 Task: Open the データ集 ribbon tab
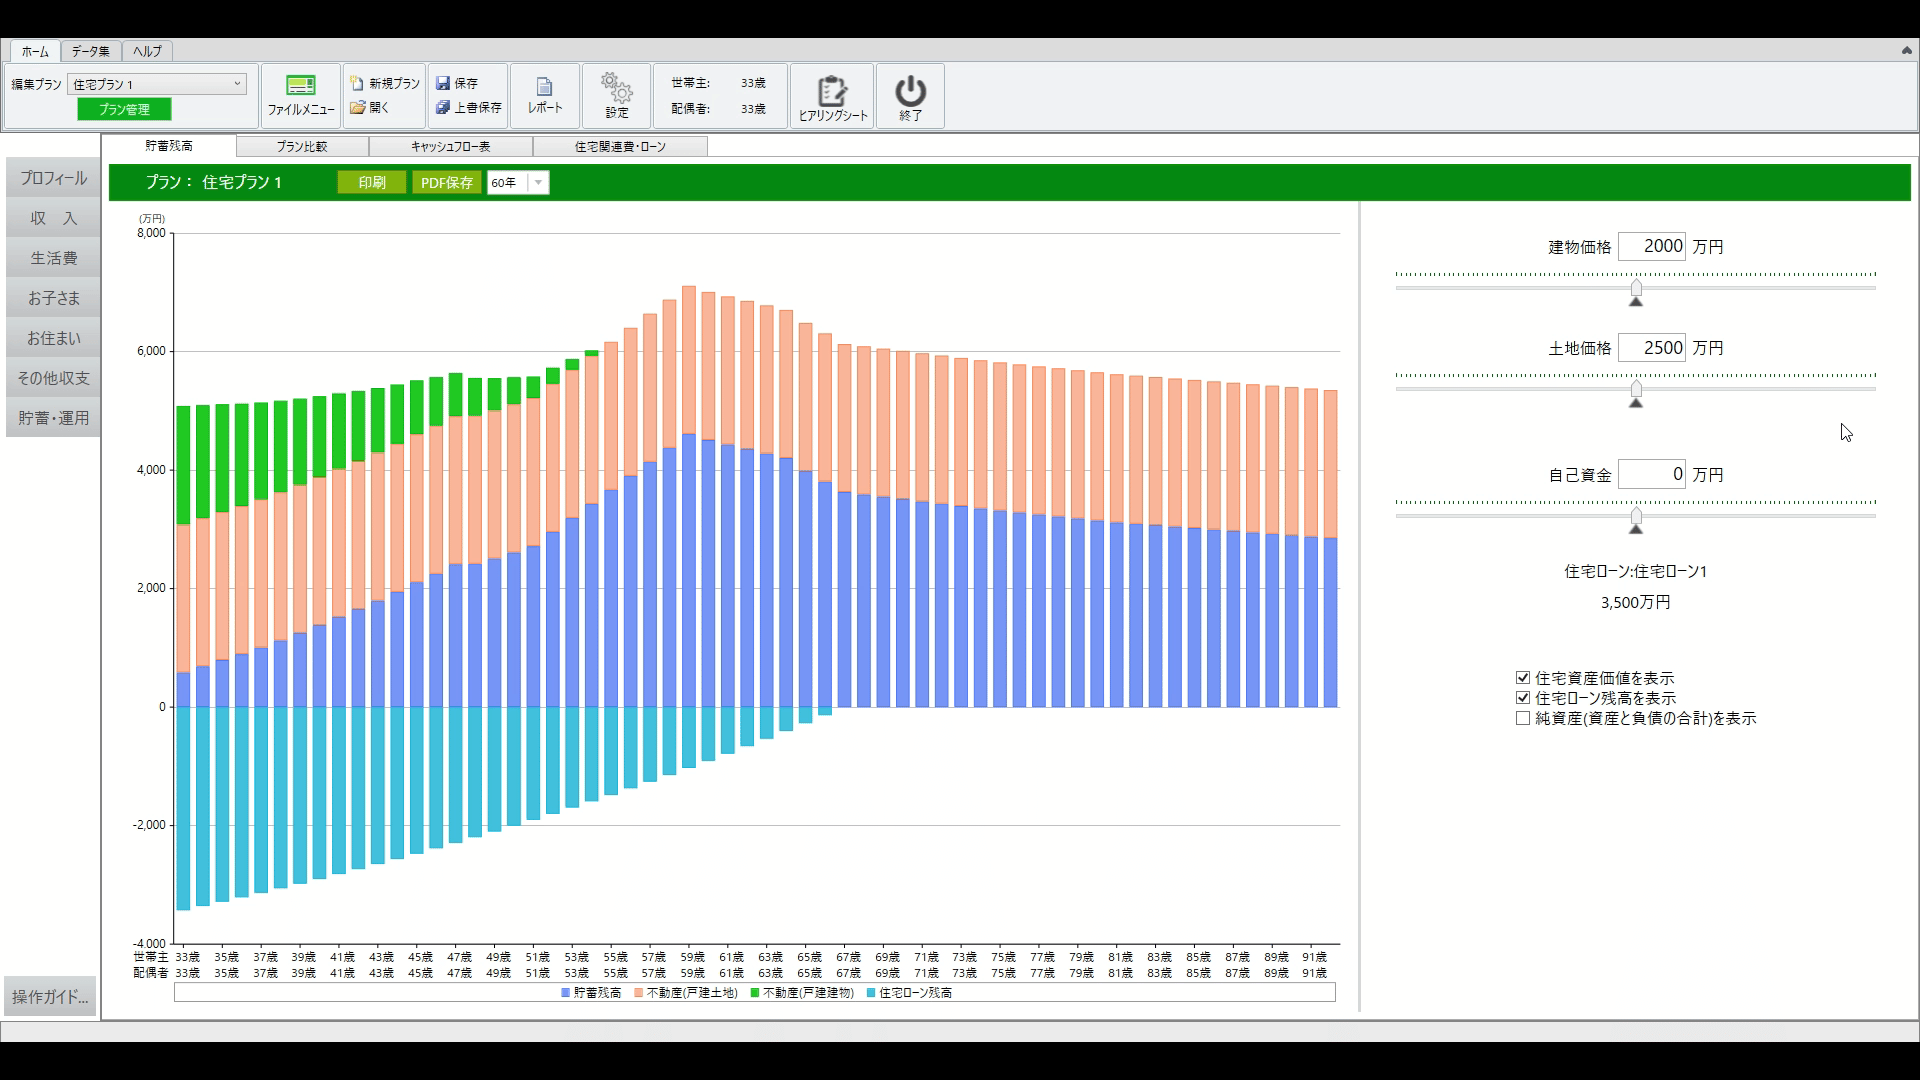[90, 51]
